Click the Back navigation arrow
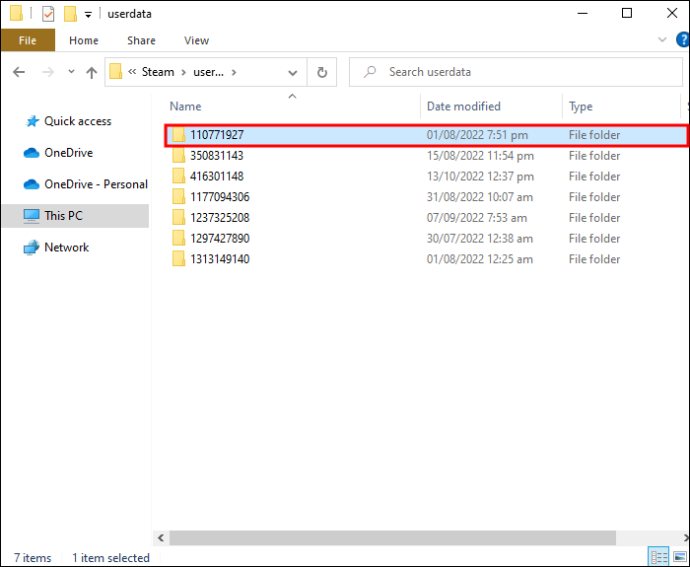690x567 pixels. click(19, 72)
